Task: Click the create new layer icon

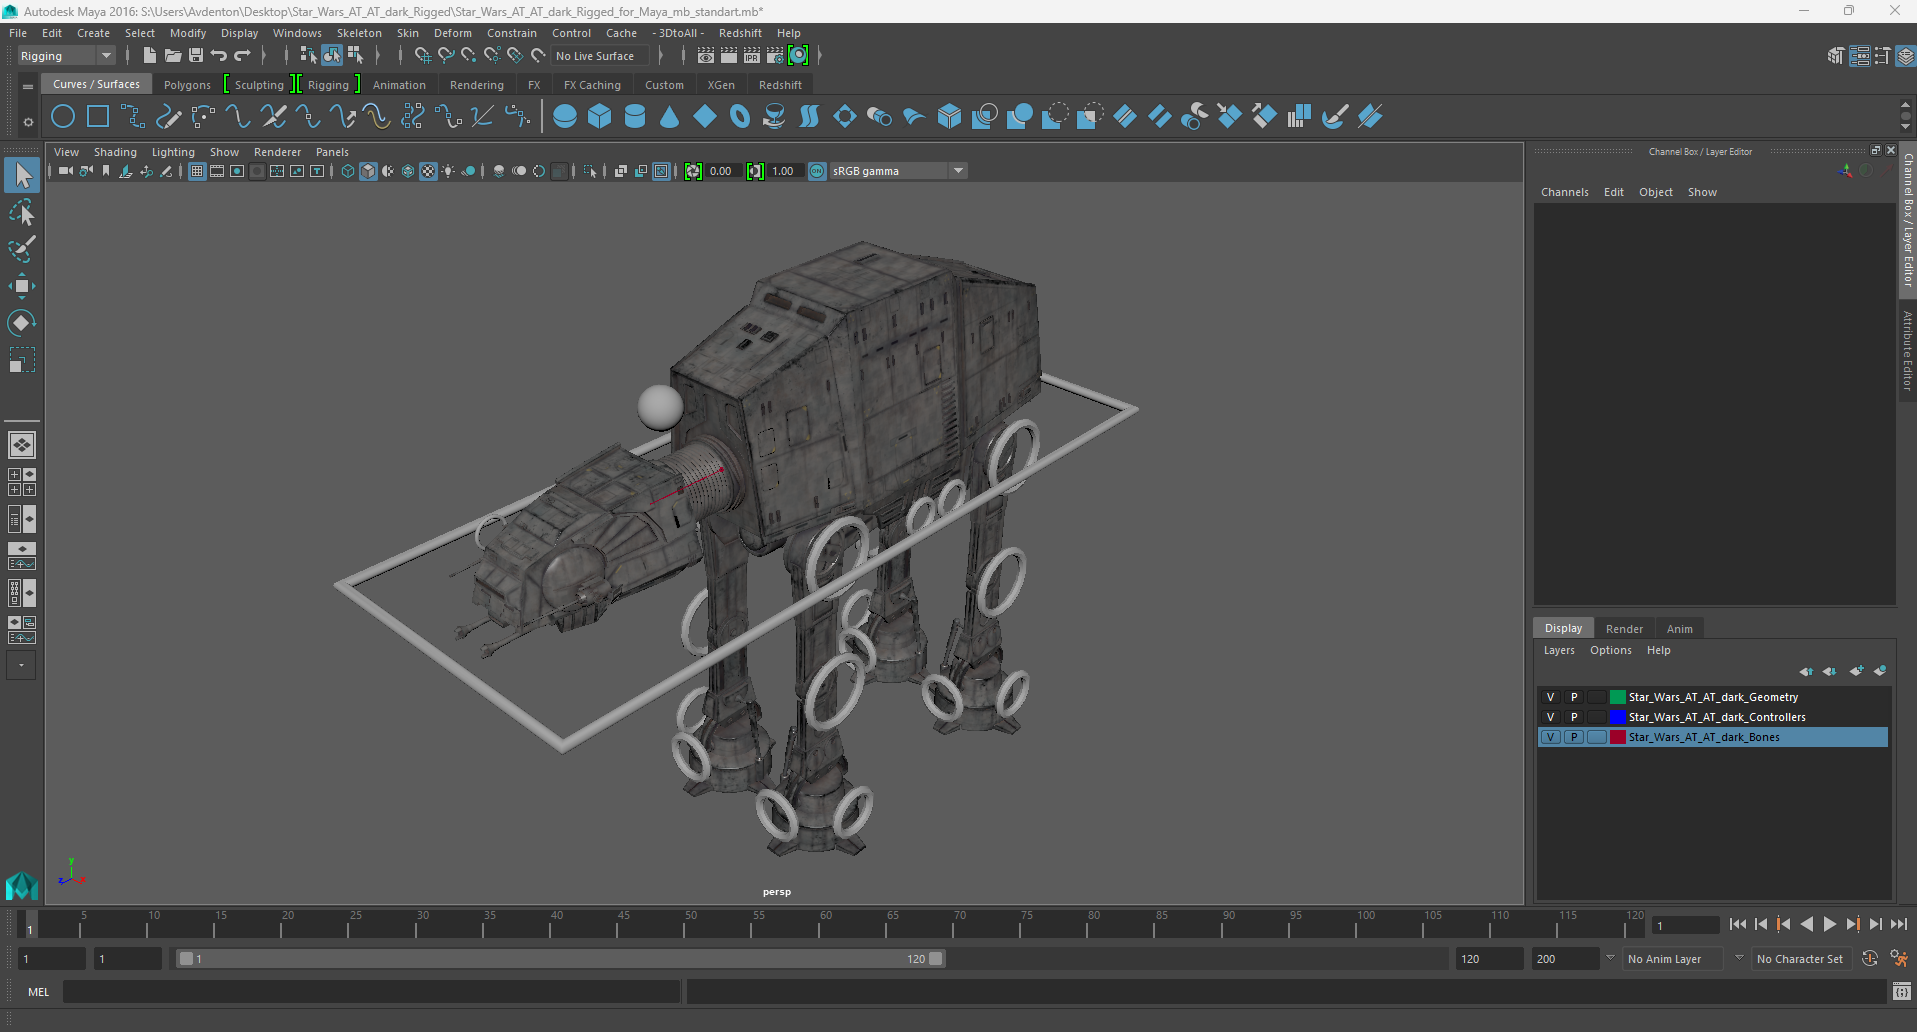Action: coord(1856,671)
